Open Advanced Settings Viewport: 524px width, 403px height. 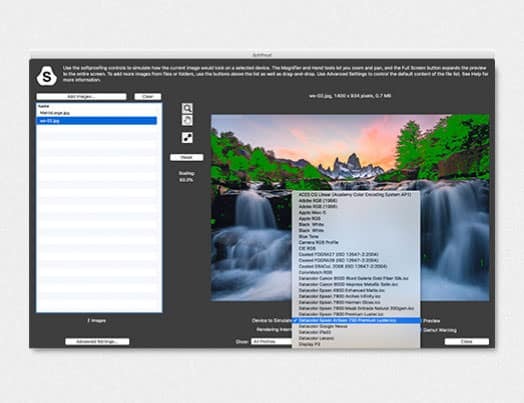point(97,342)
